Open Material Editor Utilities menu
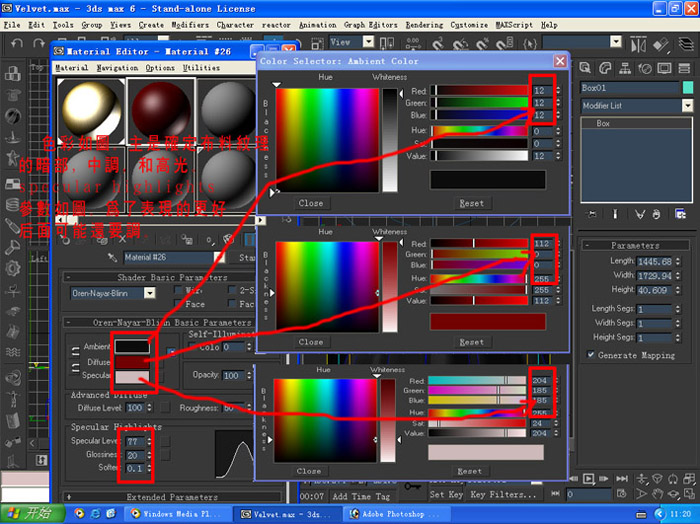This screenshot has height=524, width=700. [201, 68]
